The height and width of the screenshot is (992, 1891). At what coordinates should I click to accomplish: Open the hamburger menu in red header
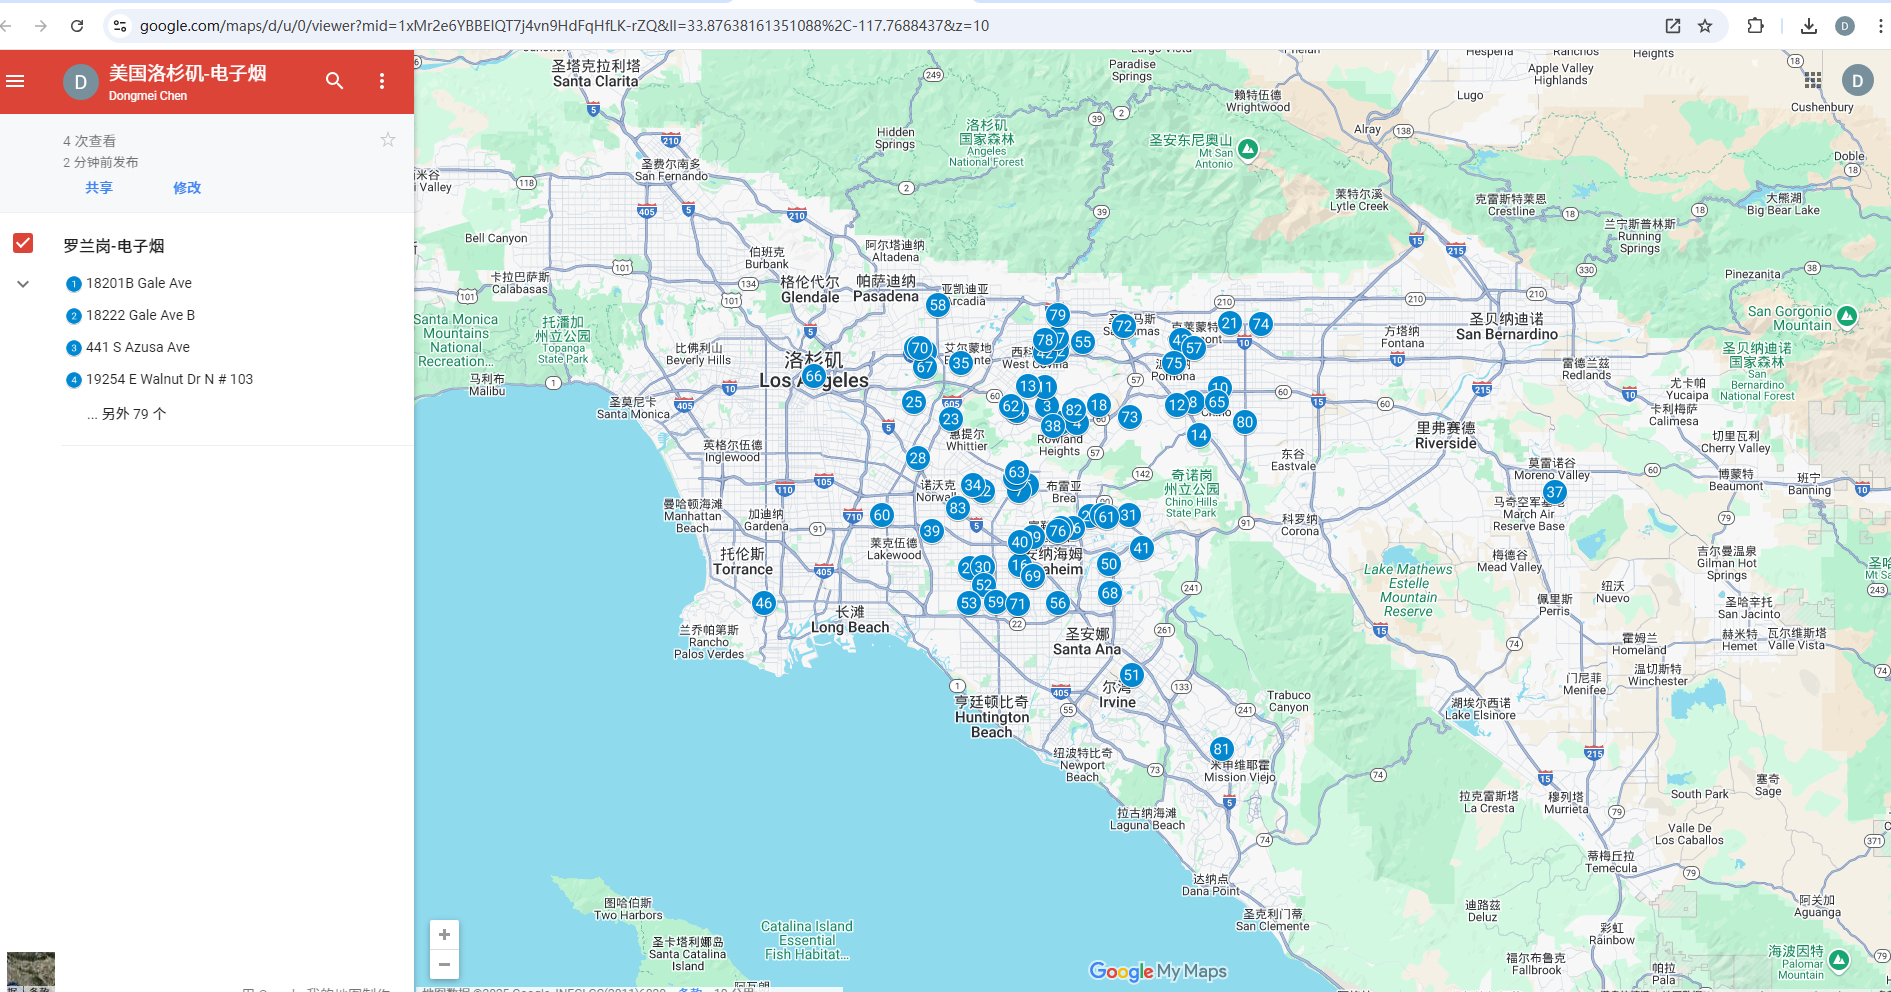15,81
